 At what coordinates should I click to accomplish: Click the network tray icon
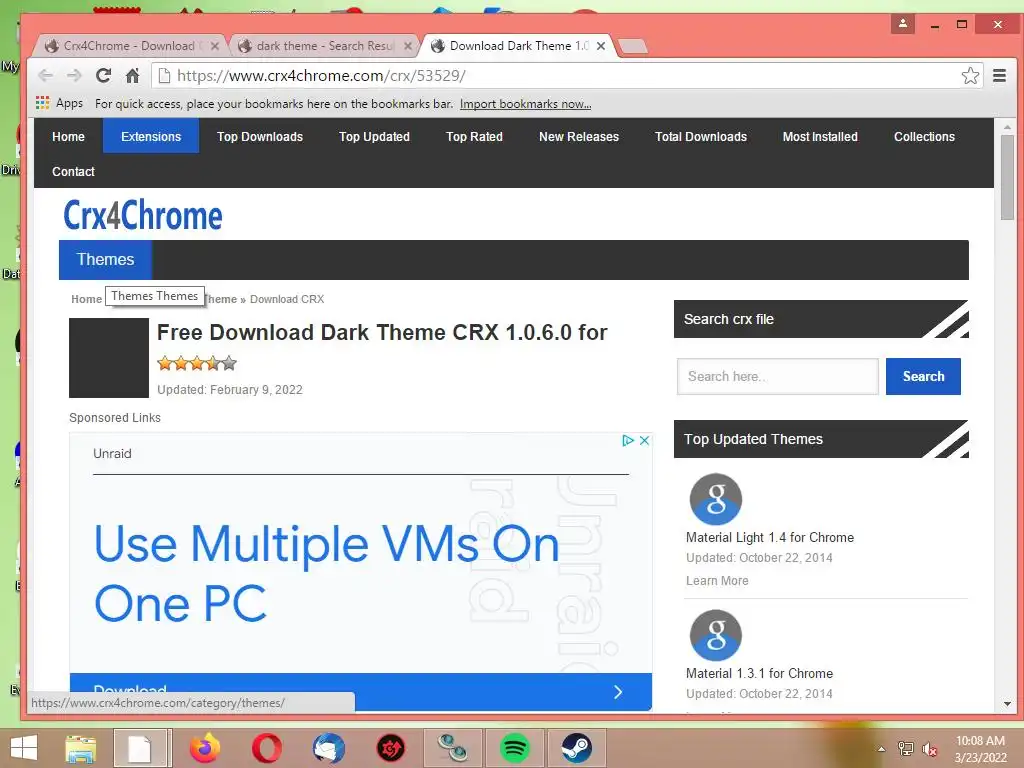pyautogui.click(x=906, y=749)
